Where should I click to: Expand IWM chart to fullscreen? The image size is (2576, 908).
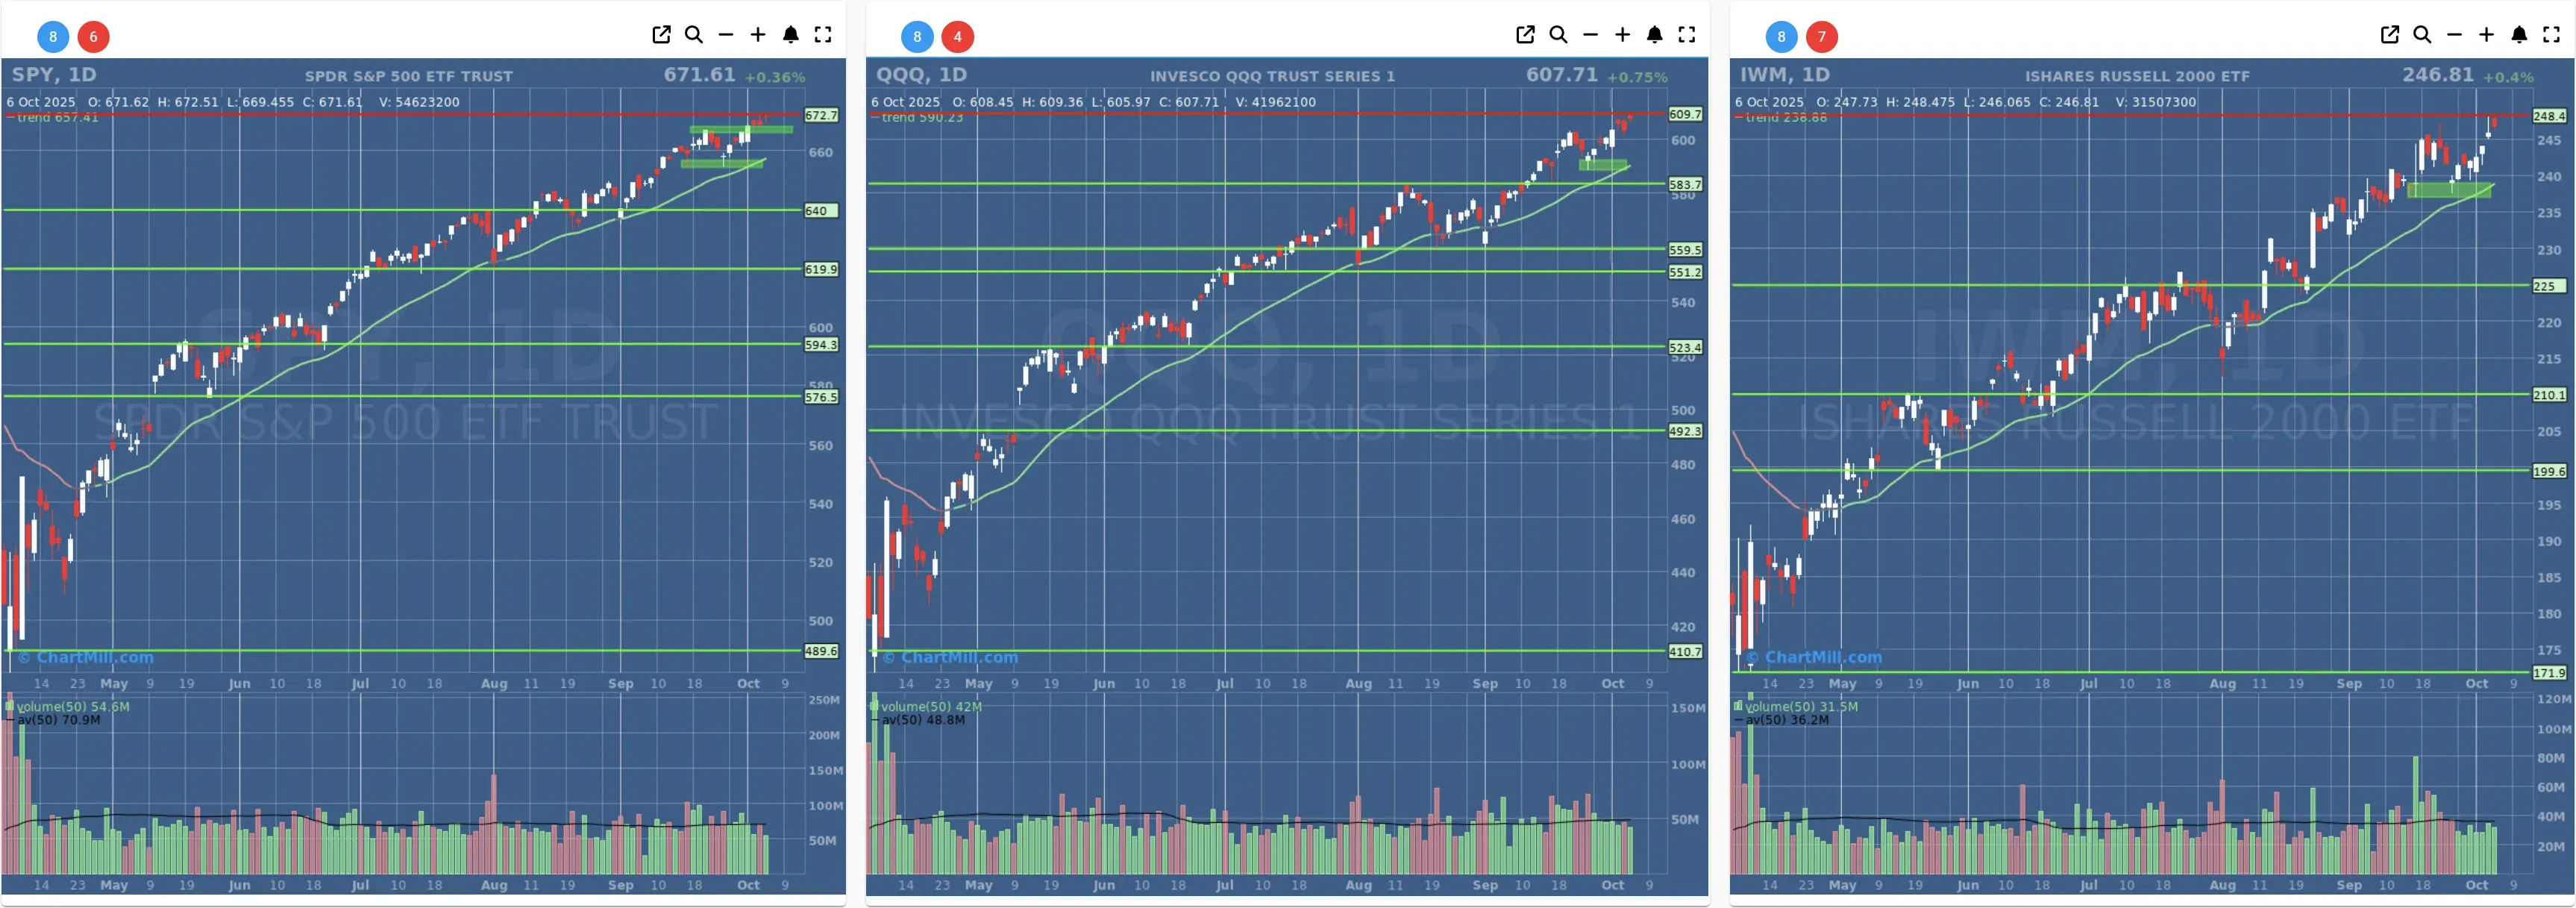point(2551,35)
